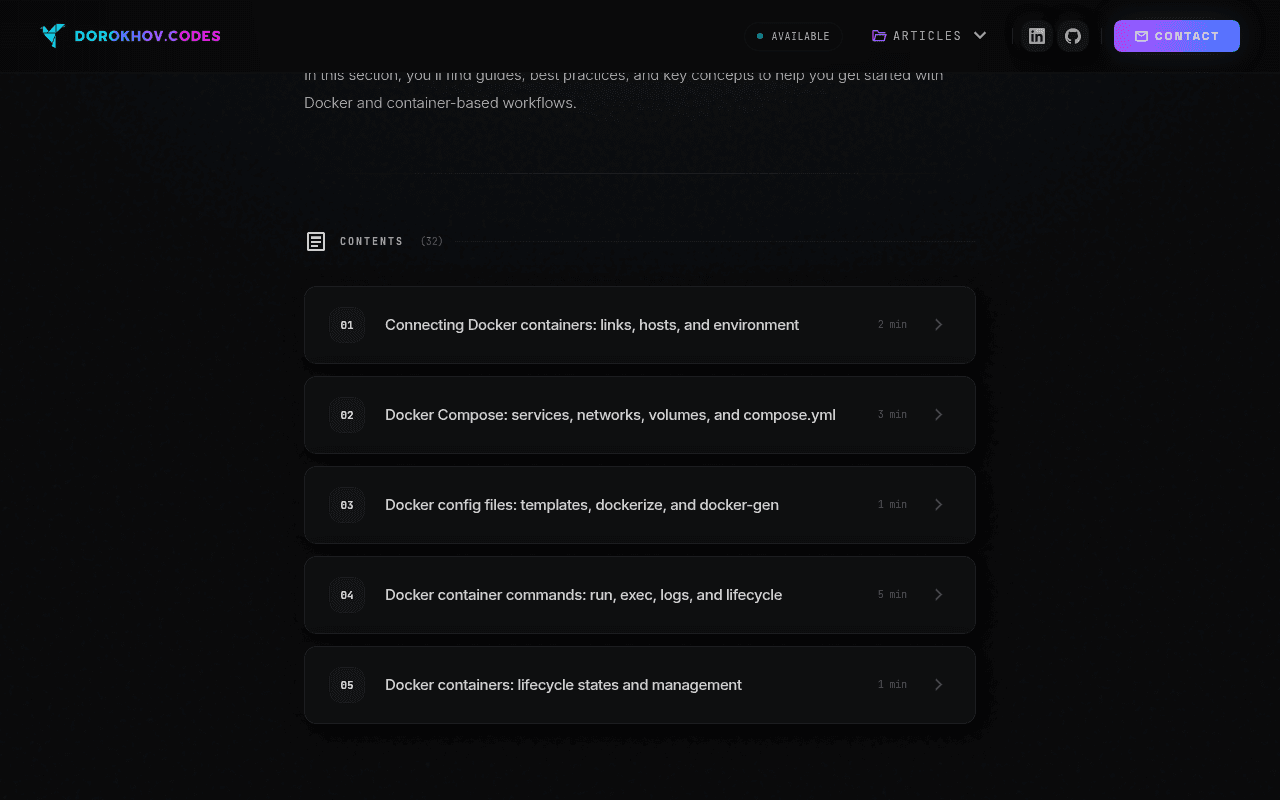Click chevron arrow on Docker Compose row
This screenshot has width=1280, height=800.
tap(938, 415)
